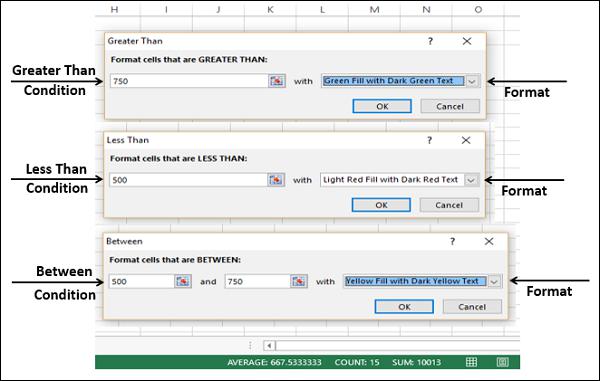Select the Greater Than value field containing 750

pos(189,81)
